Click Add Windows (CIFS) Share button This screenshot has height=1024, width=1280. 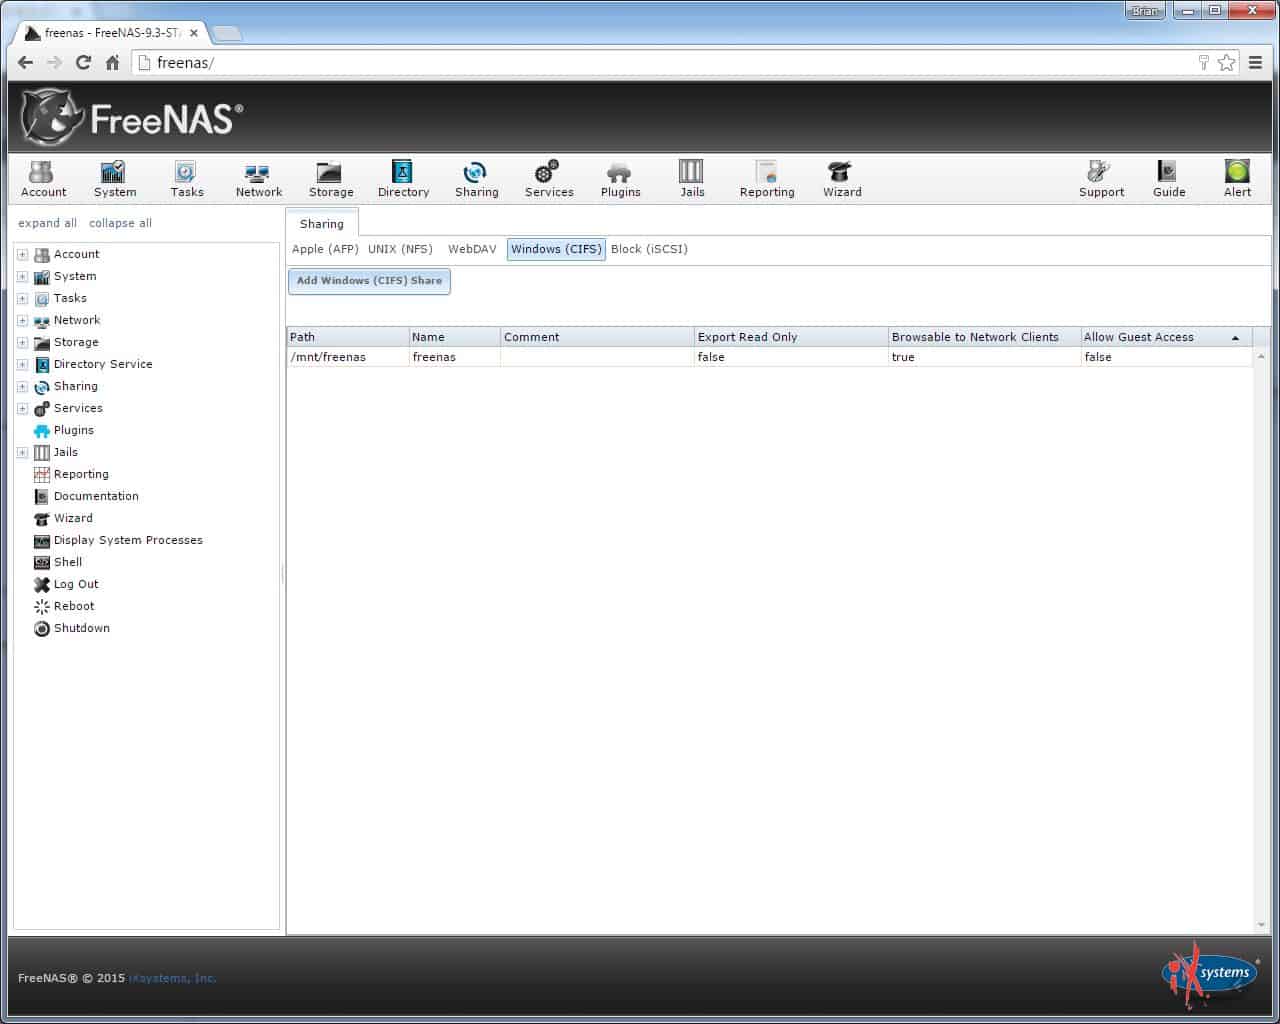pyautogui.click(x=369, y=281)
